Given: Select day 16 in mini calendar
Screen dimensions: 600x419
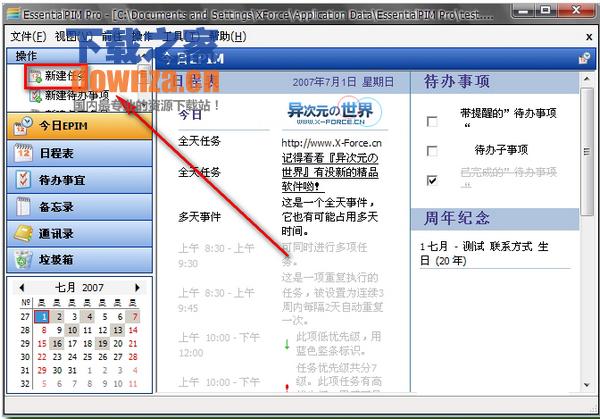Looking at the screenshot, I should 57,343.
